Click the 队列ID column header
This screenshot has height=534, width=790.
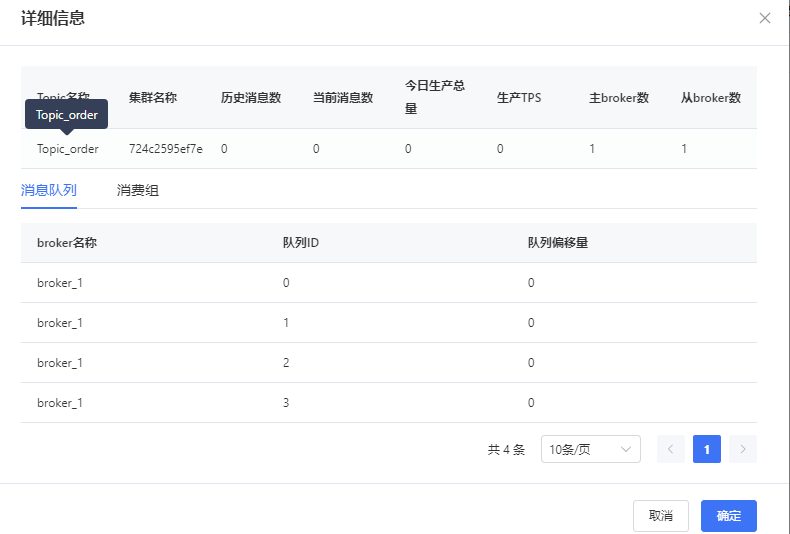pos(301,243)
